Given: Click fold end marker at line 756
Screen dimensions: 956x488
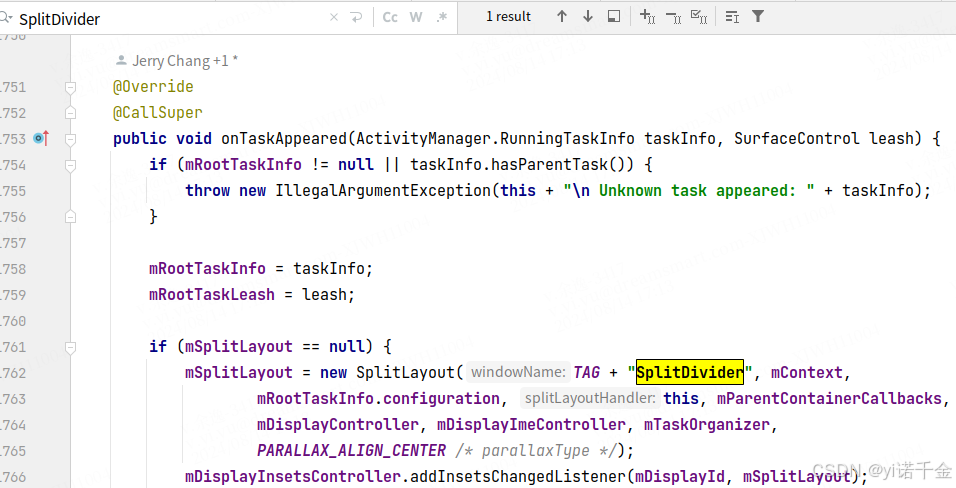Looking at the screenshot, I should 70,217.
